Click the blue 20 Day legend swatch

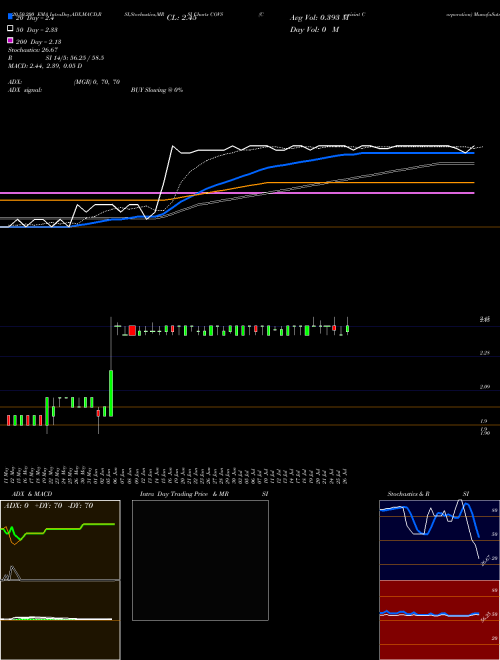point(10,17)
